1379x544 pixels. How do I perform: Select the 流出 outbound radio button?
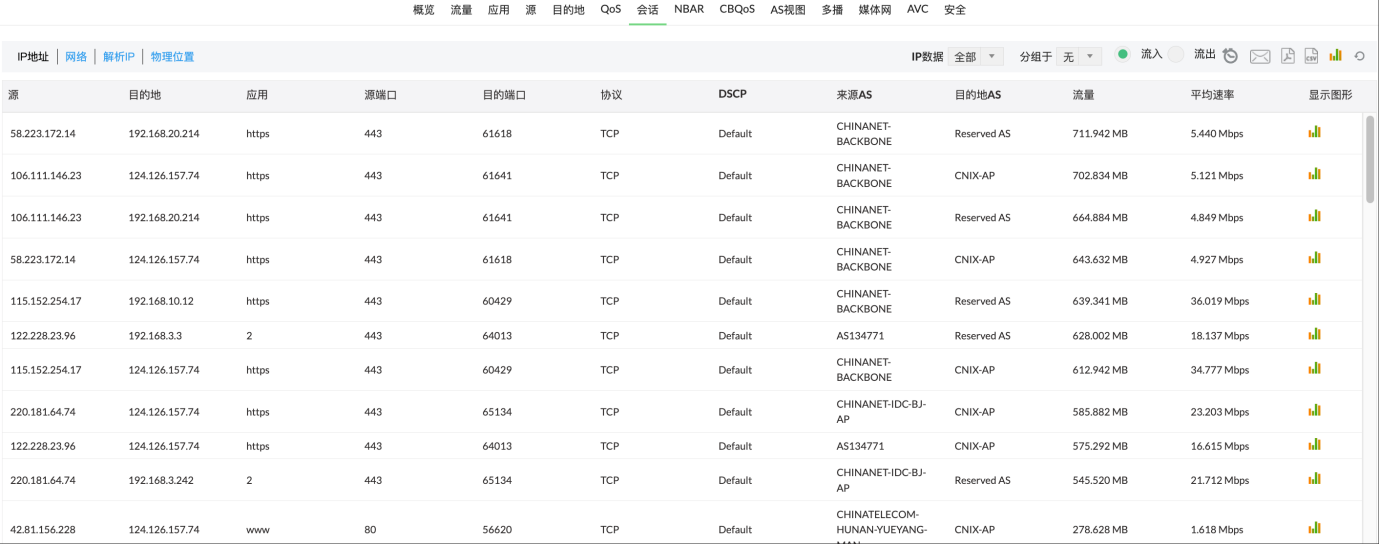click(x=1176, y=54)
